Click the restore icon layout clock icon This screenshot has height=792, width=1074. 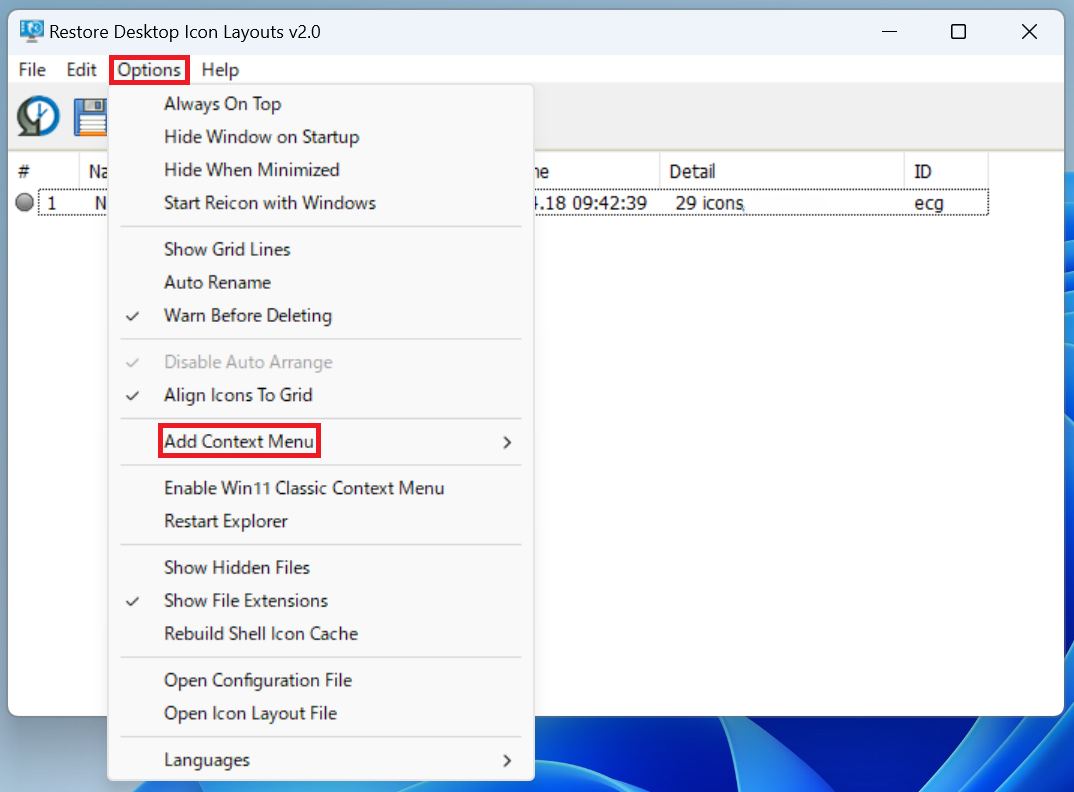click(x=38, y=116)
